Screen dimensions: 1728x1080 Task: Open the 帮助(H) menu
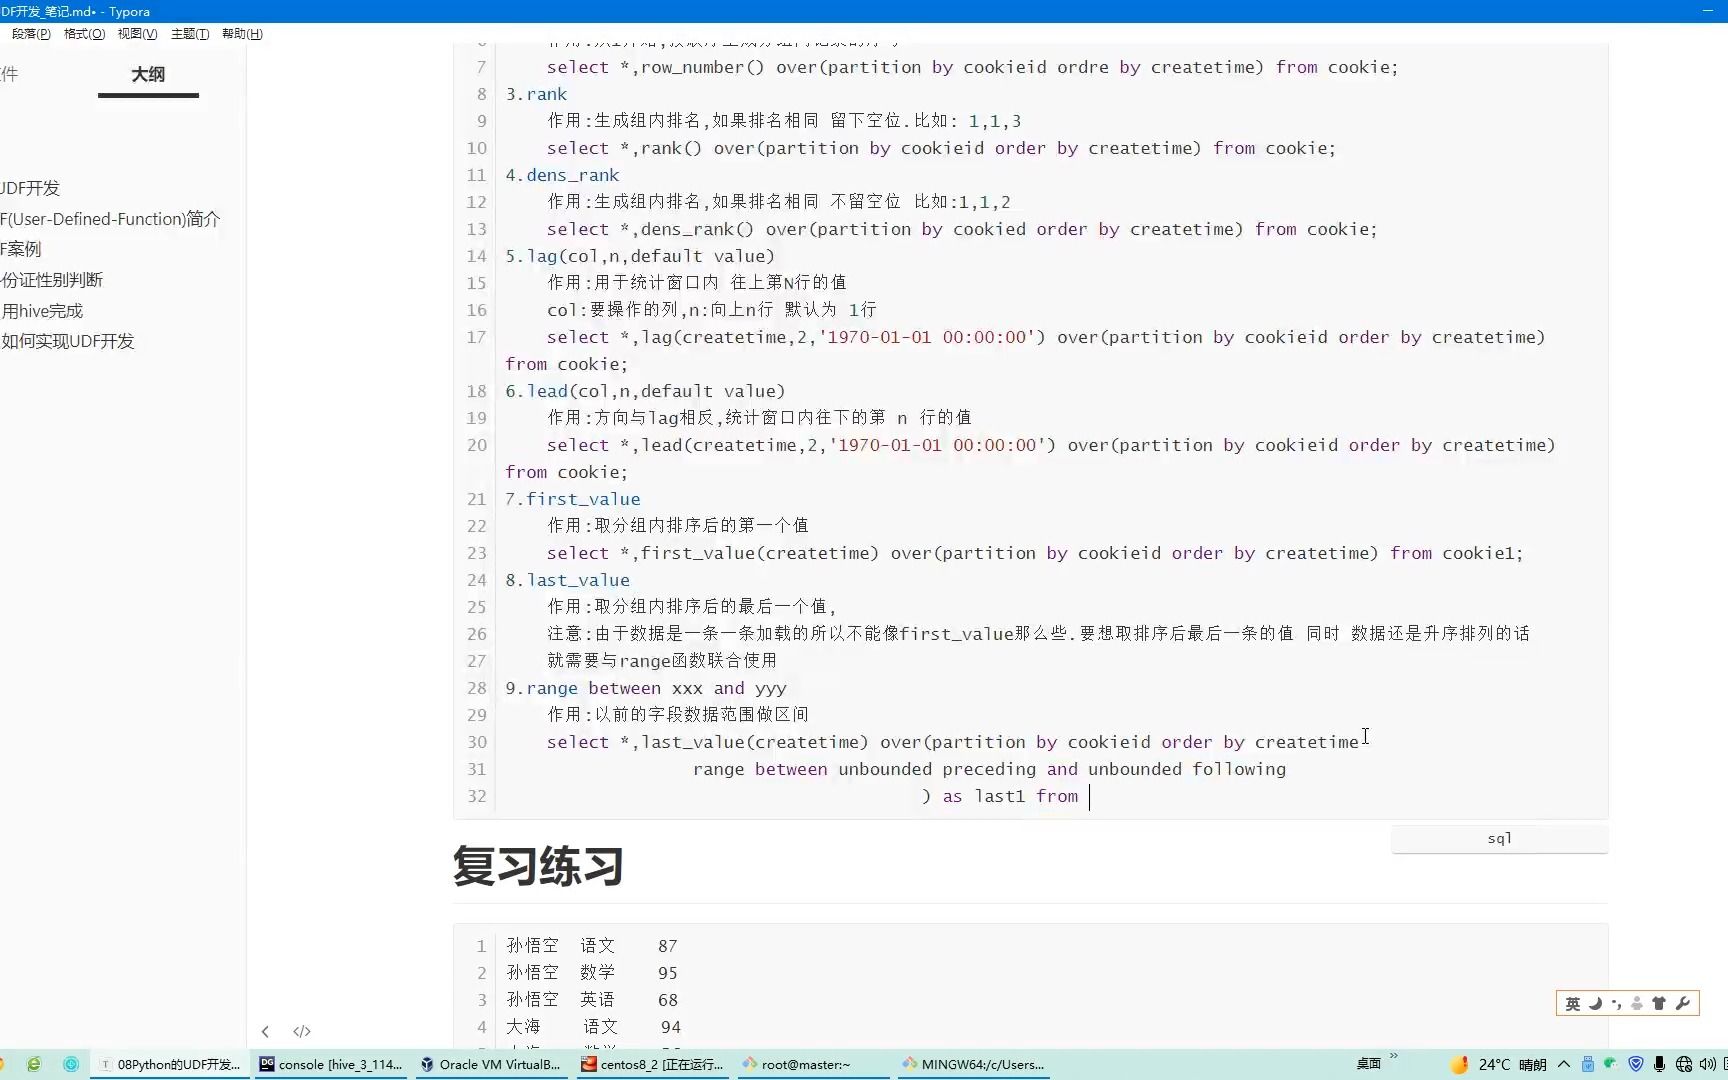[x=242, y=34]
